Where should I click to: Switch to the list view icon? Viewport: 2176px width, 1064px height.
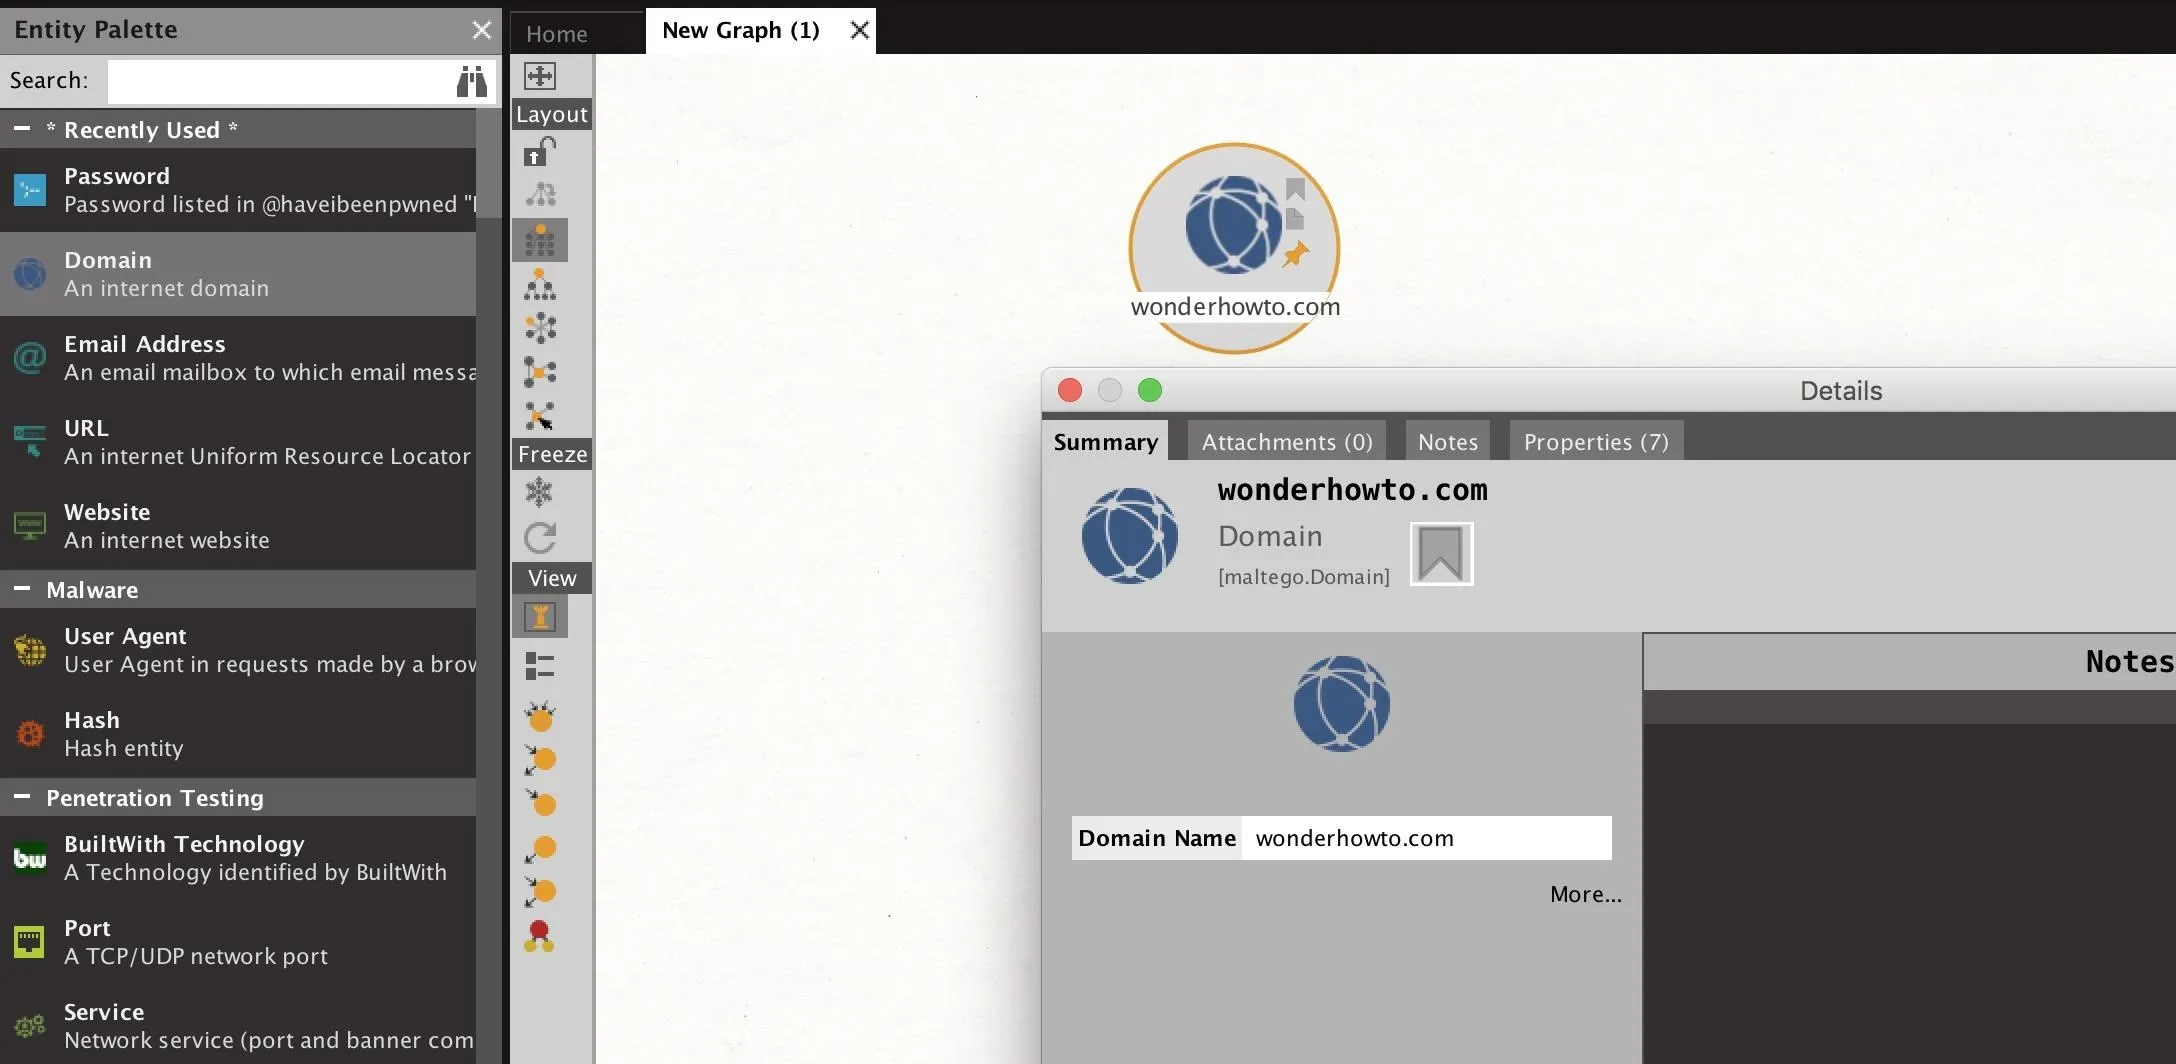(x=540, y=666)
